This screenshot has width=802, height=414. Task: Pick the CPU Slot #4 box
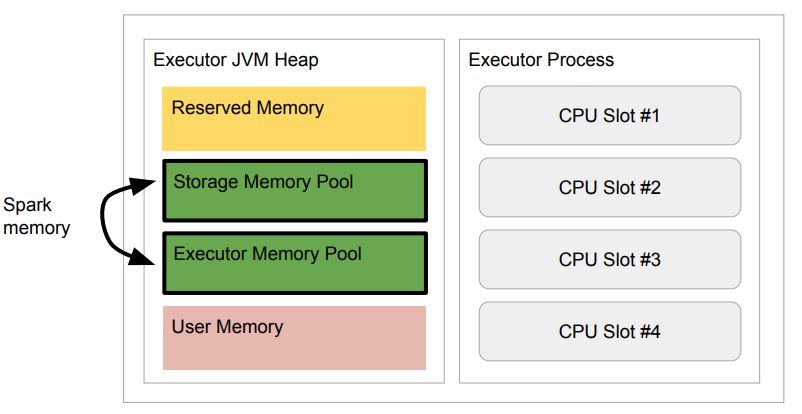[x=609, y=331]
